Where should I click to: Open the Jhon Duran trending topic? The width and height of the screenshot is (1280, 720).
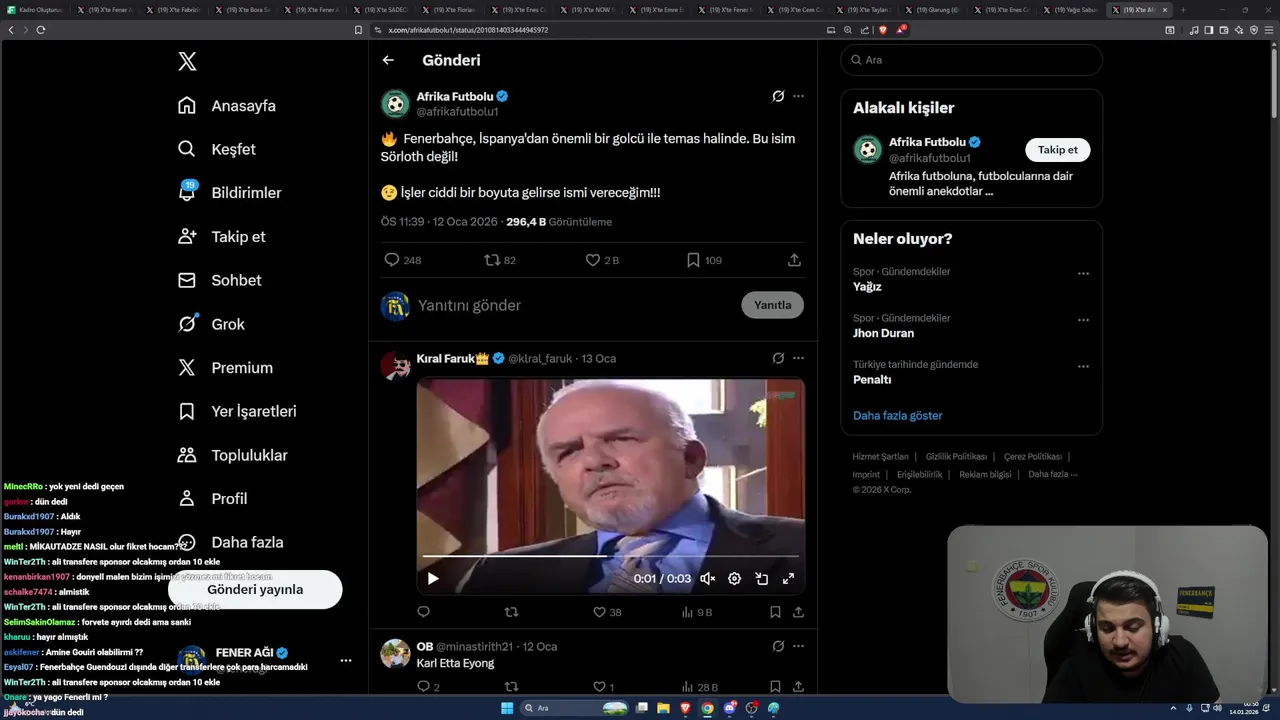tap(883, 333)
